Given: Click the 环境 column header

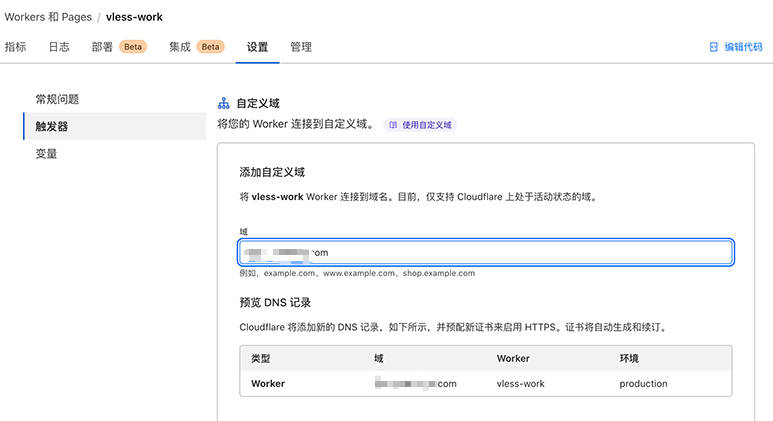Looking at the screenshot, I should tap(629, 358).
